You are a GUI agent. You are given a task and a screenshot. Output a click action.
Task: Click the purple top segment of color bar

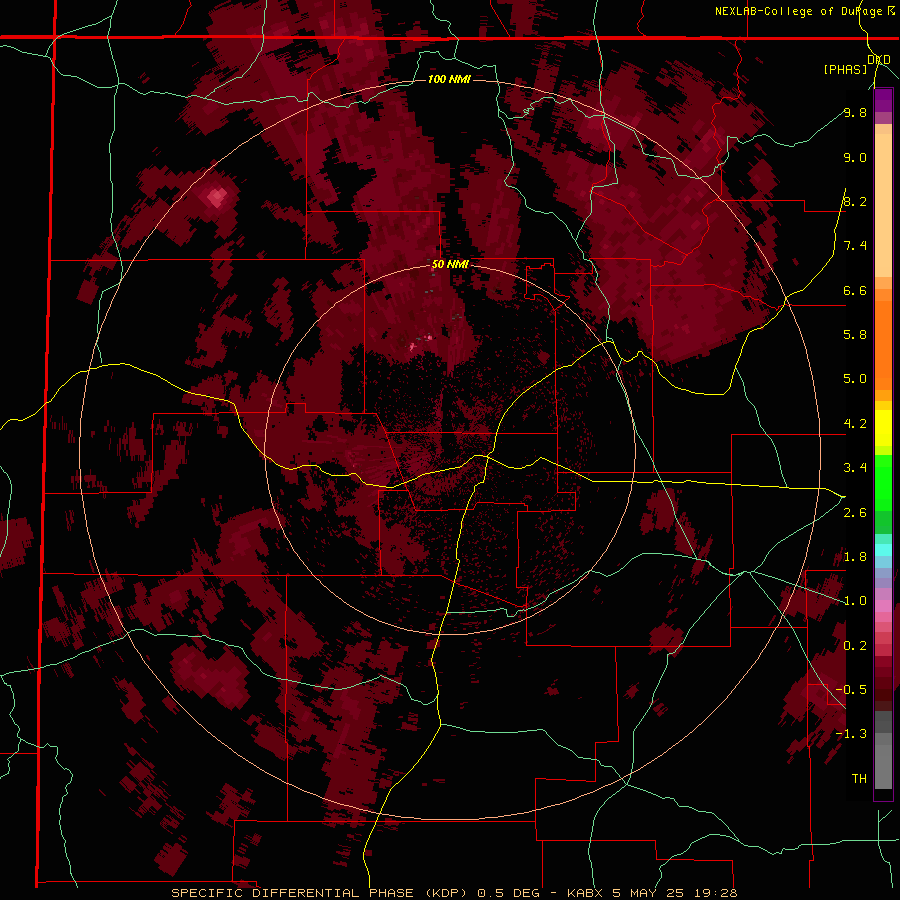click(883, 100)
